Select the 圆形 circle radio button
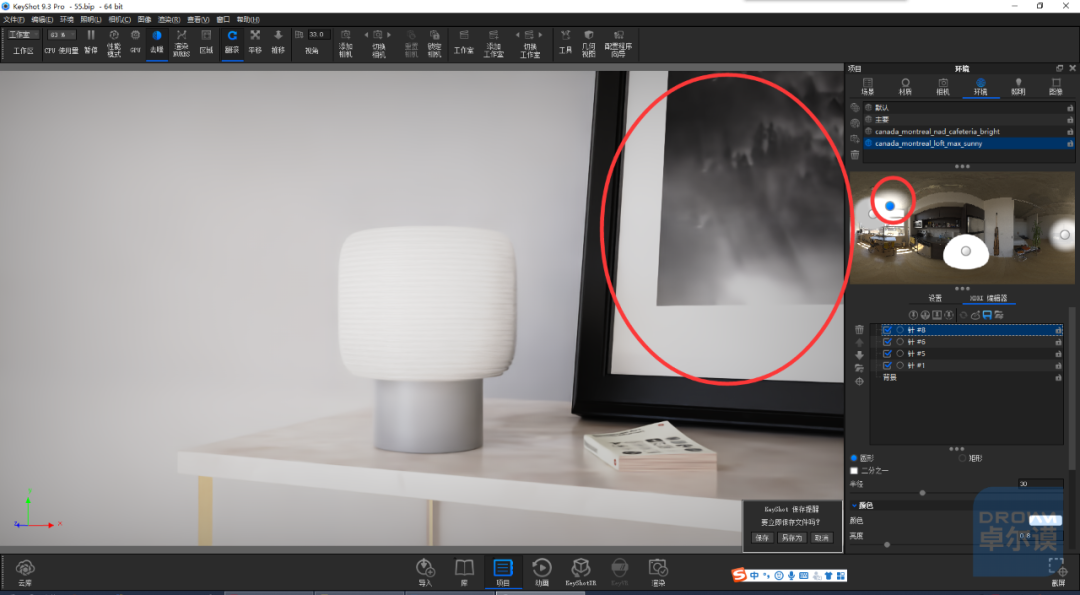 [x=854, y=458]
